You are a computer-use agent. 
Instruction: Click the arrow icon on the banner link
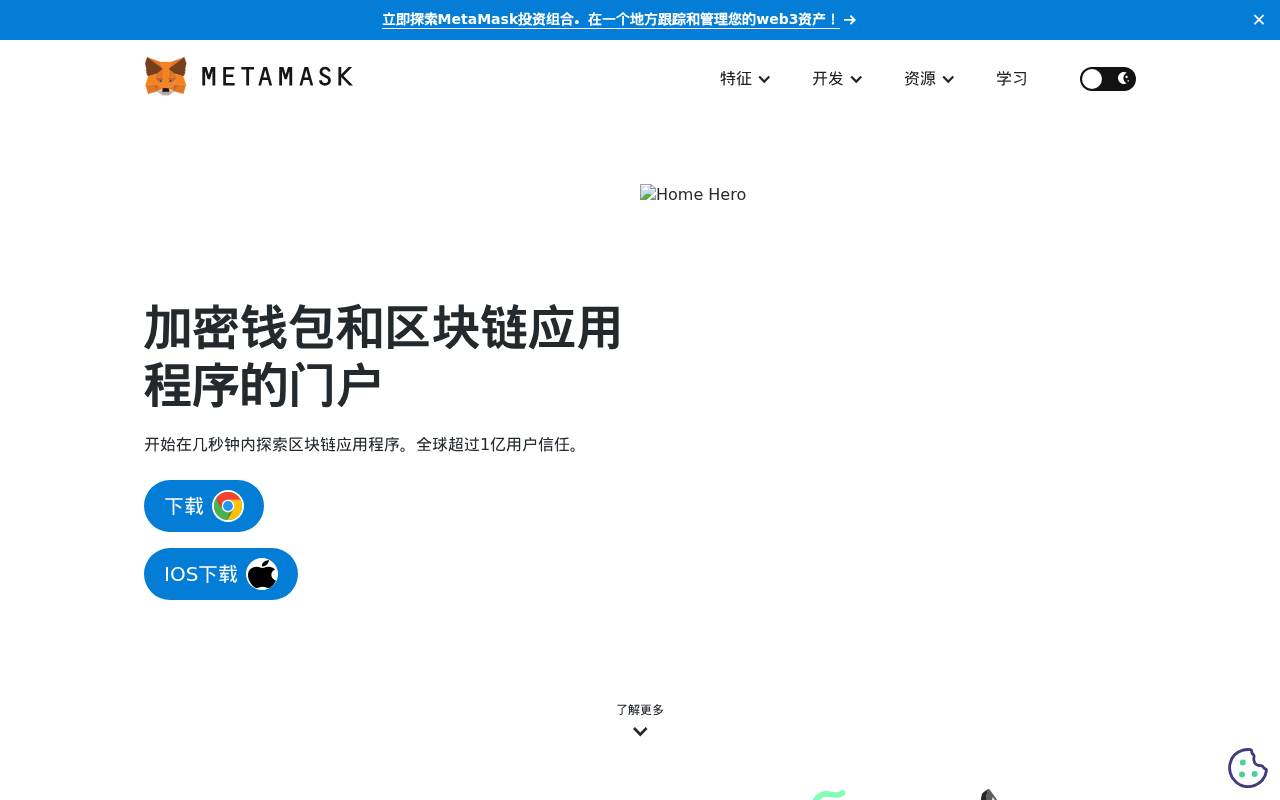[x=850, y=20]
